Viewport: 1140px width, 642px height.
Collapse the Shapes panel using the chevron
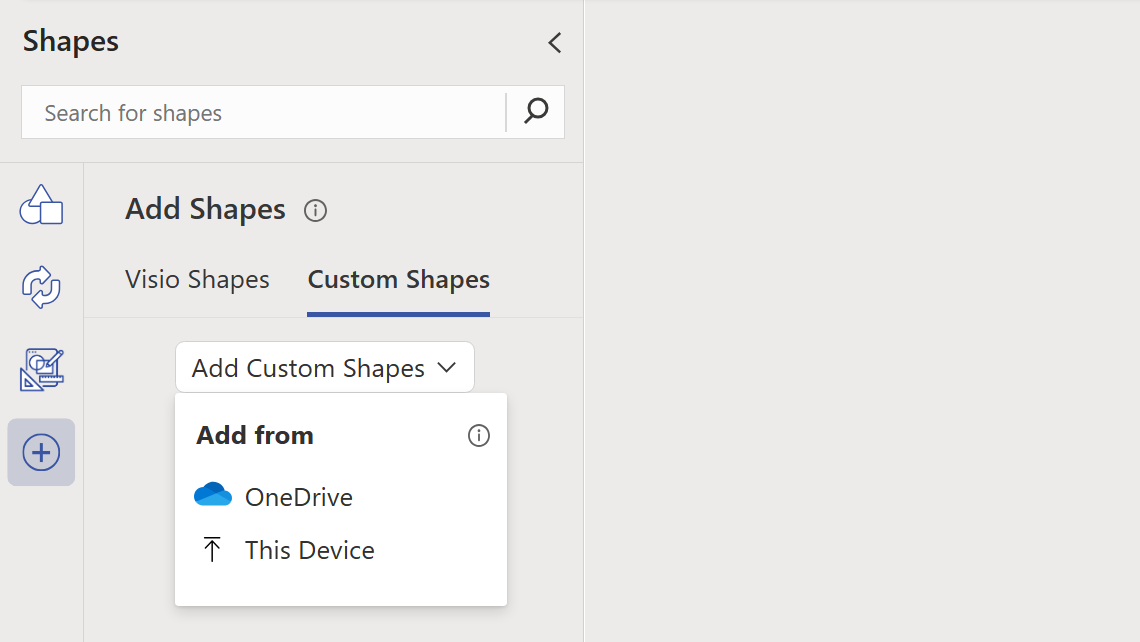coord(554,43)
